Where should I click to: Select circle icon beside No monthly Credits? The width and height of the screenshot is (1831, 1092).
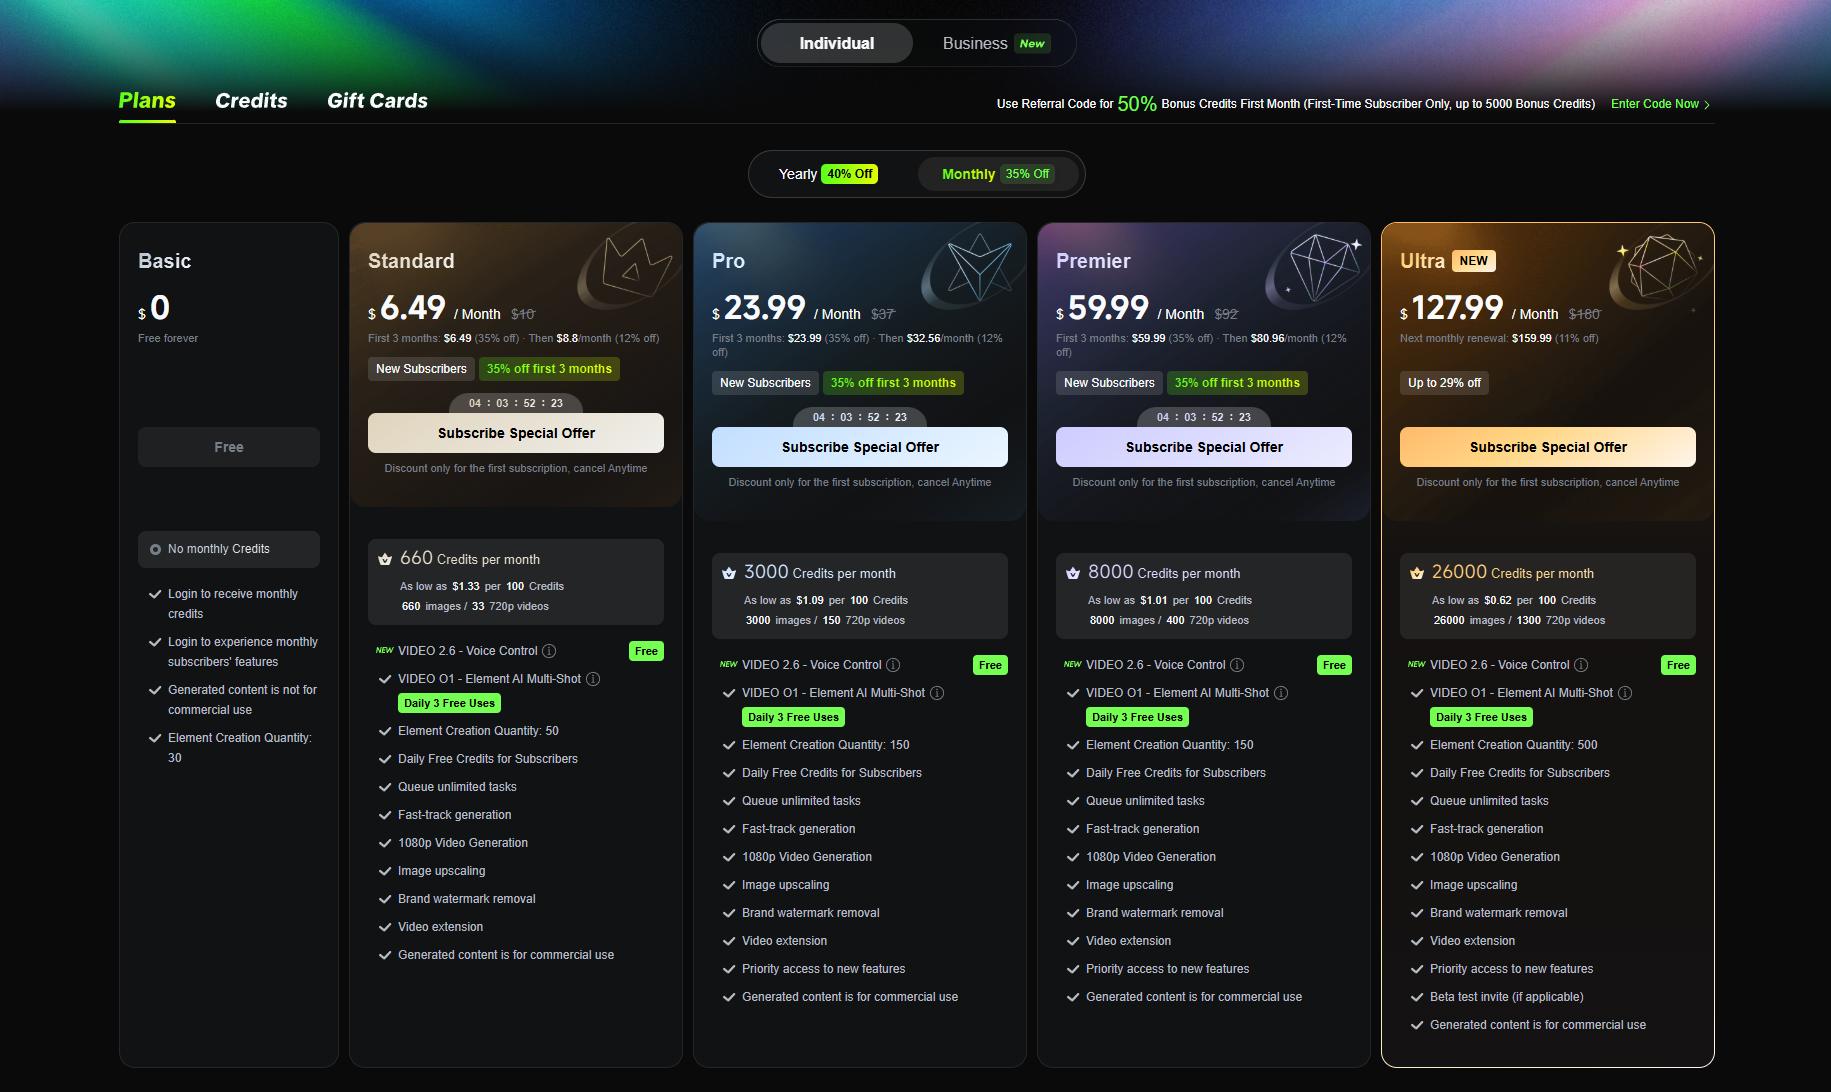[x=155, y=549]
